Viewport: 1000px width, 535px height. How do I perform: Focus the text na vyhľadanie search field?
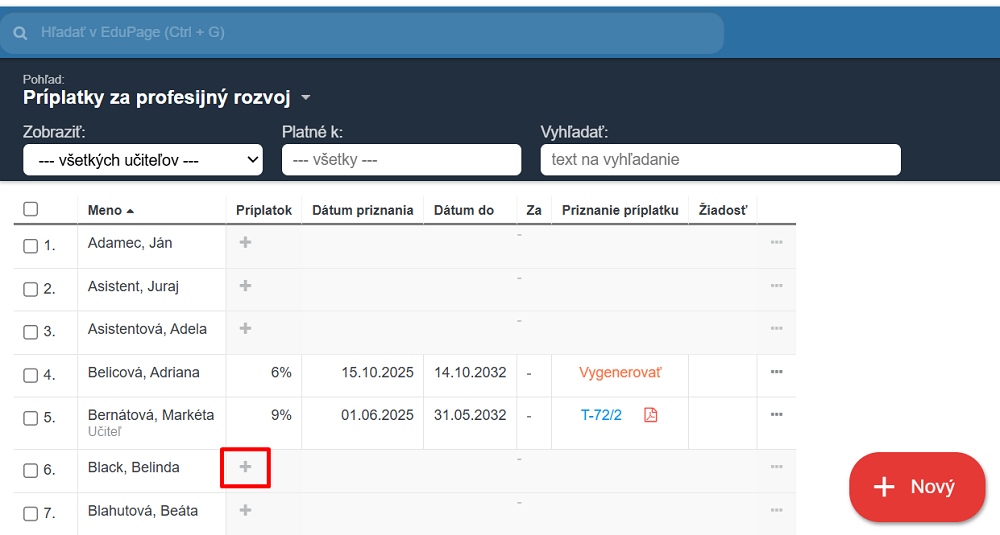(x=720, y=160)
